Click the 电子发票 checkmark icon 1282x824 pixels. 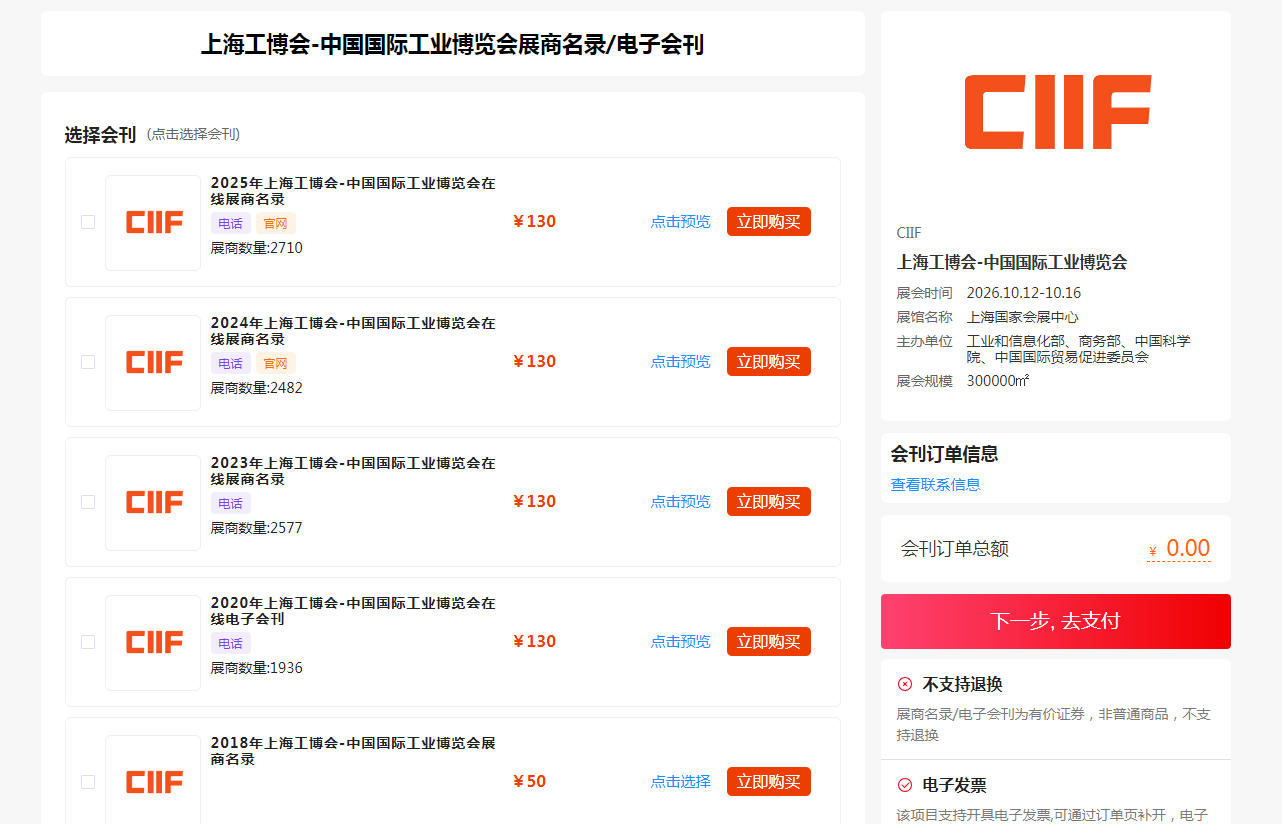click(905, 785)
